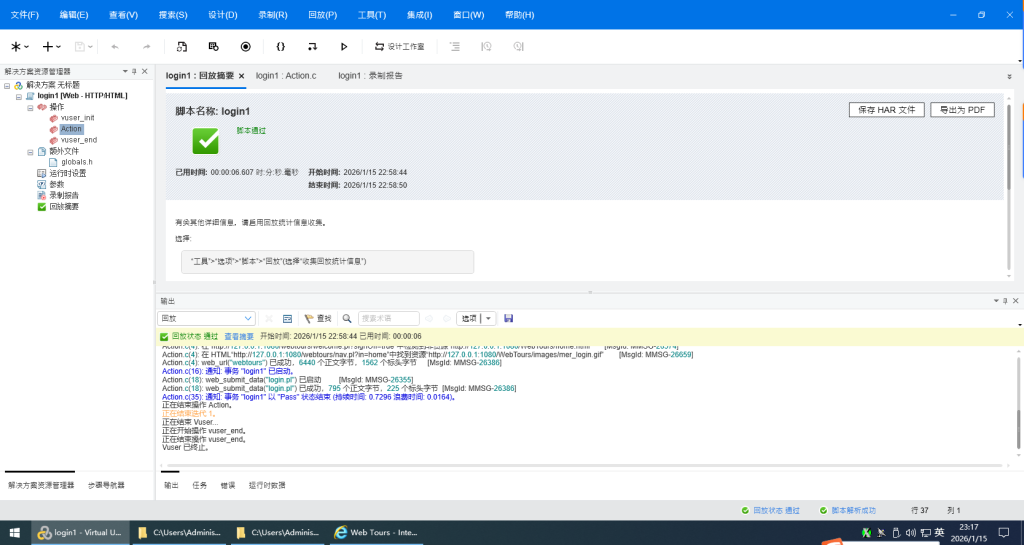Click the save icon in output panel
The image size is (1024, 545).
tap(509, 318)
